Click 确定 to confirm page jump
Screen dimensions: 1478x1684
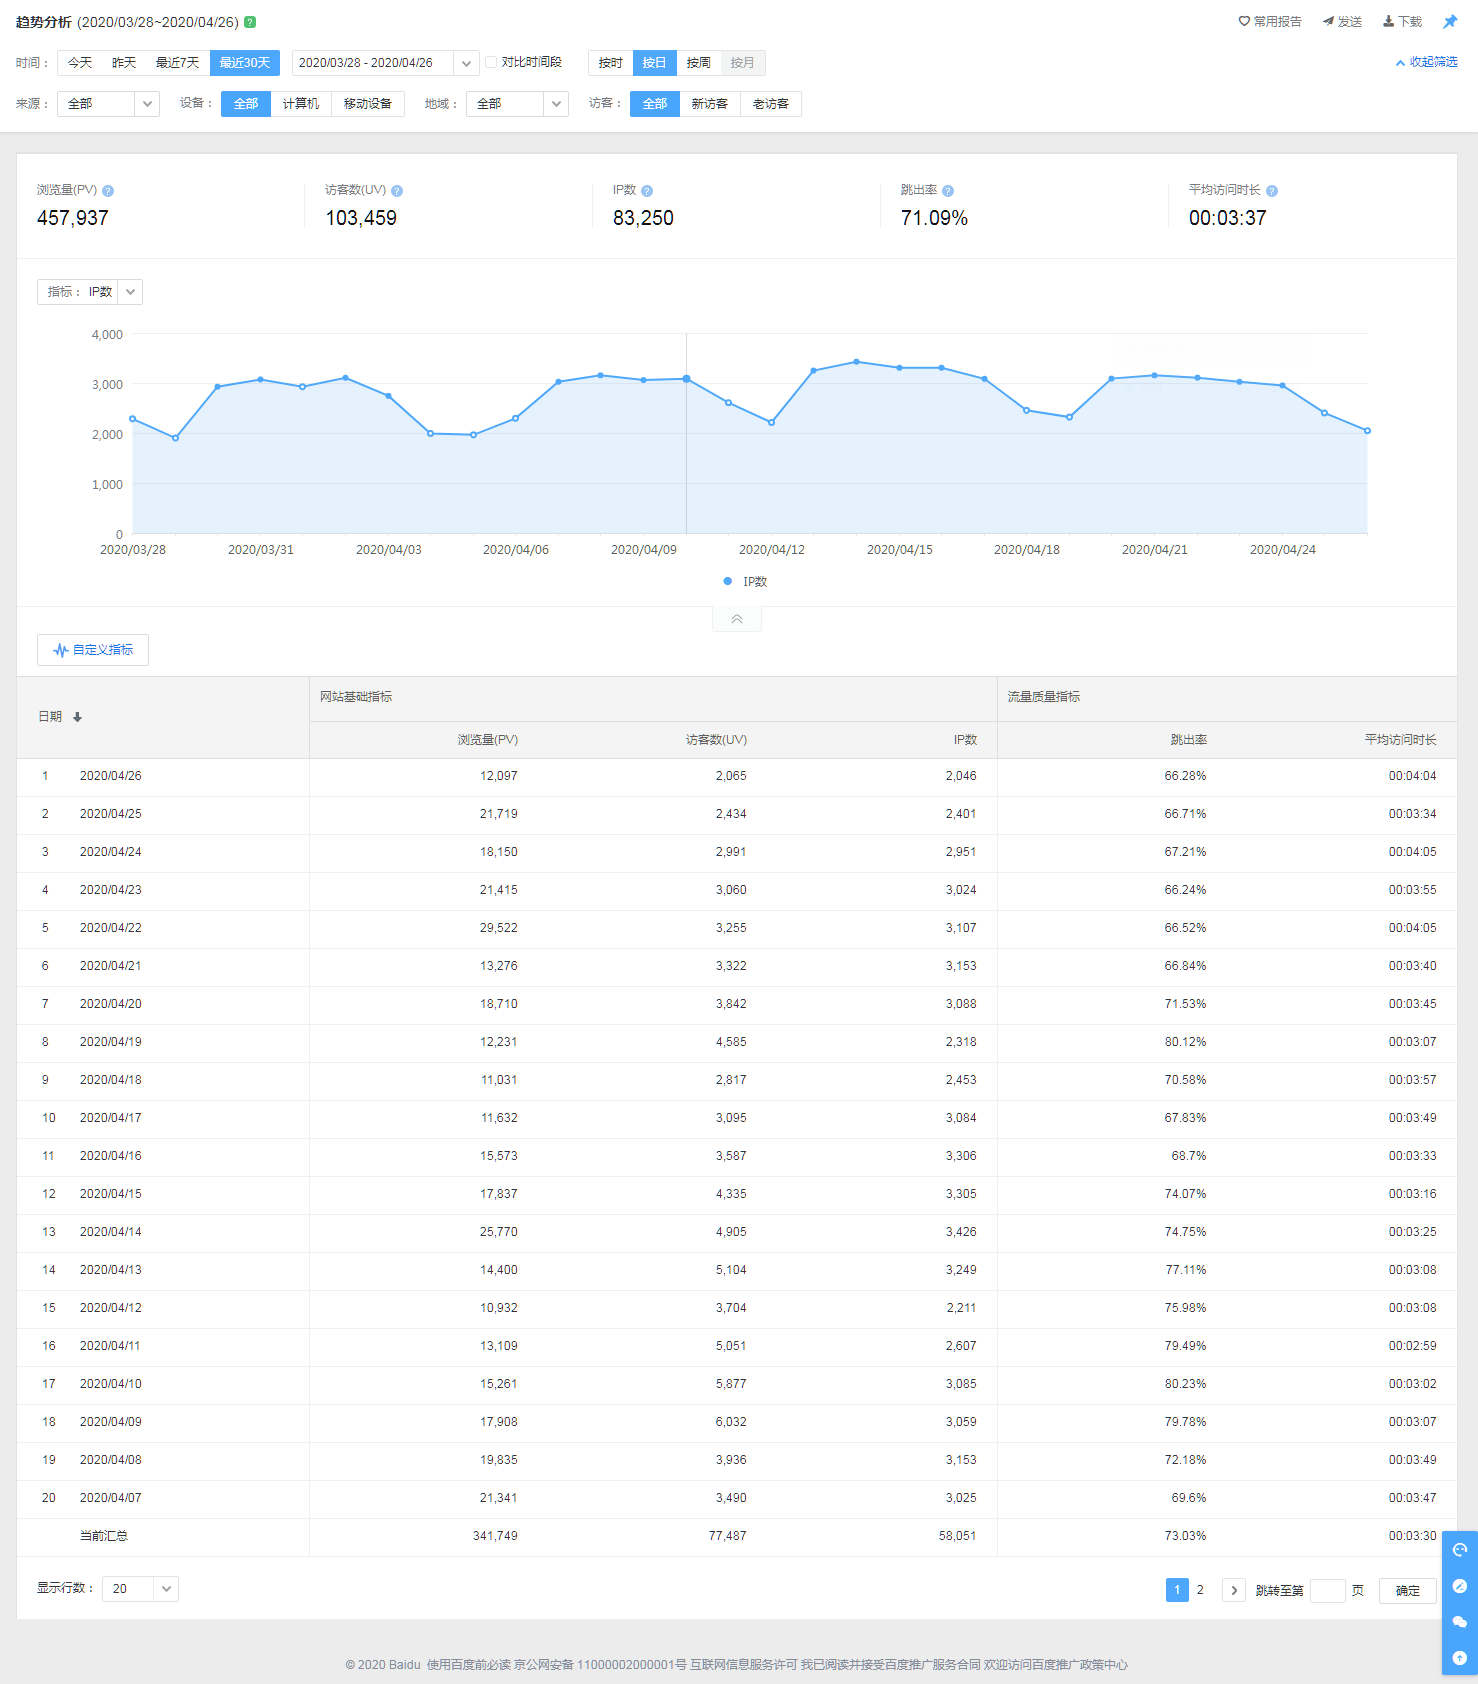pyautogui.click(x=1408, y=1590)
